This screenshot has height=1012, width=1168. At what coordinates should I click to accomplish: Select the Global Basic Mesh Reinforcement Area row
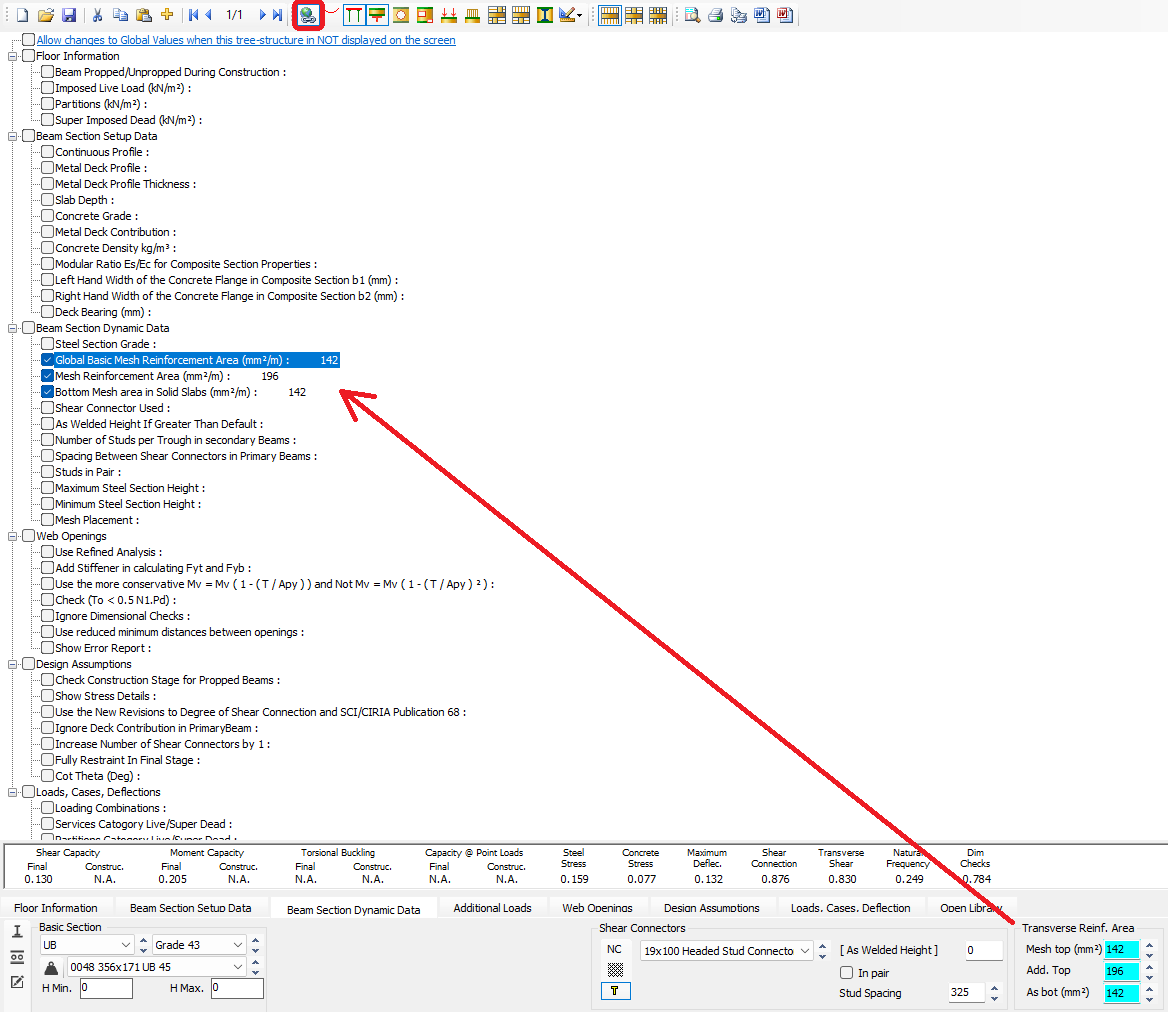coord(172,360)
